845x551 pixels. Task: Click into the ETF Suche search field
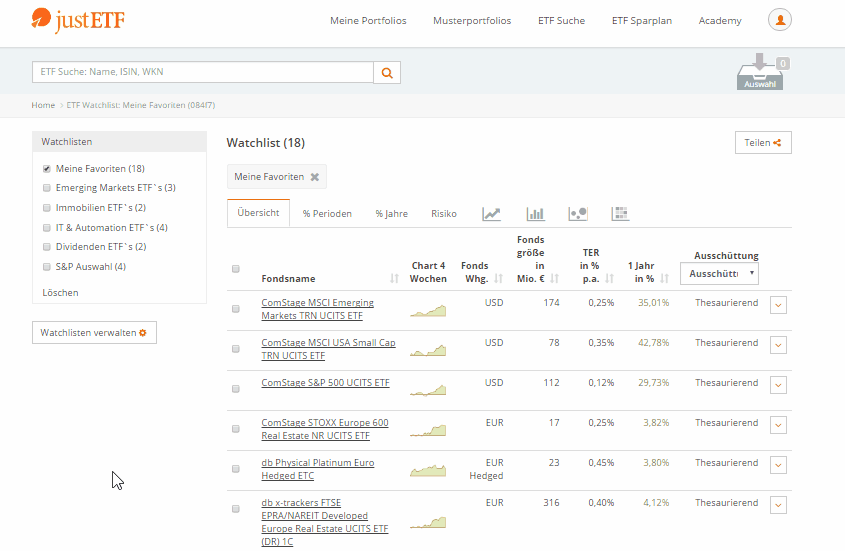[203, 72]
